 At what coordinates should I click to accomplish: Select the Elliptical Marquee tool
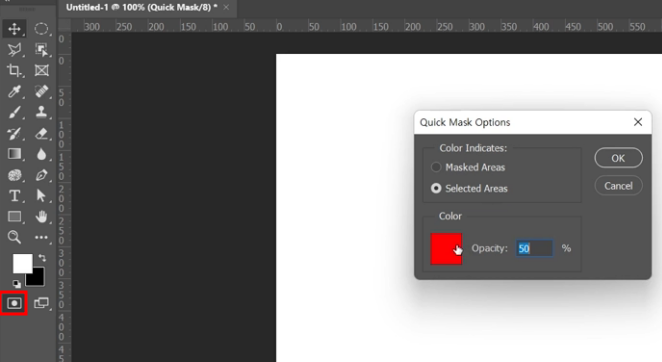[x=41, y=29]
